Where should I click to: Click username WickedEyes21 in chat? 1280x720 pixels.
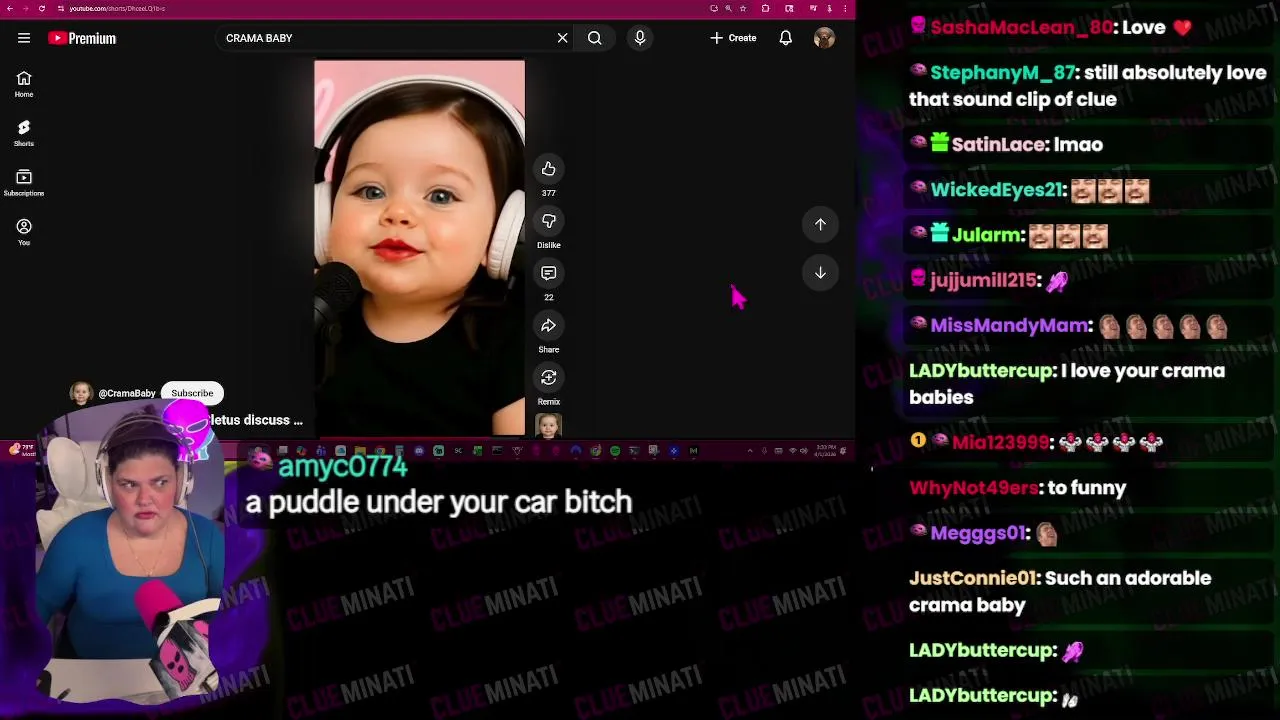(996, 190)
